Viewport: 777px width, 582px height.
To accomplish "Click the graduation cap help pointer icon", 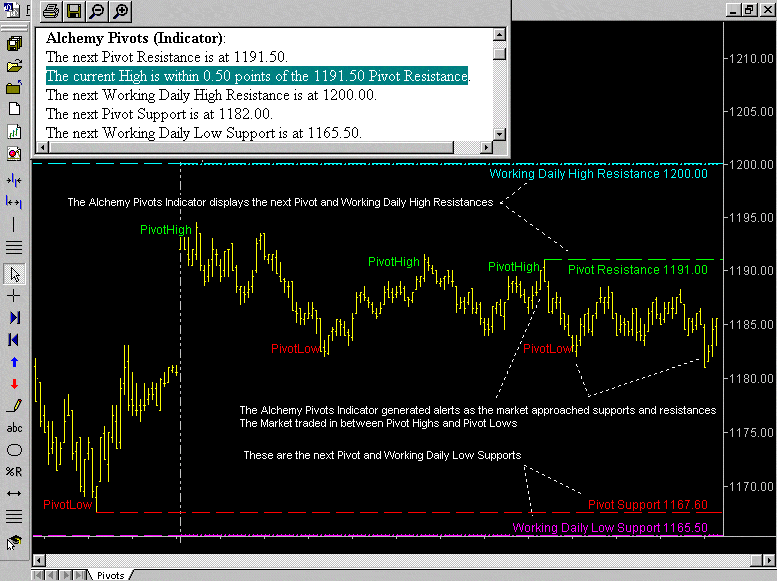I will coord(14,542).
